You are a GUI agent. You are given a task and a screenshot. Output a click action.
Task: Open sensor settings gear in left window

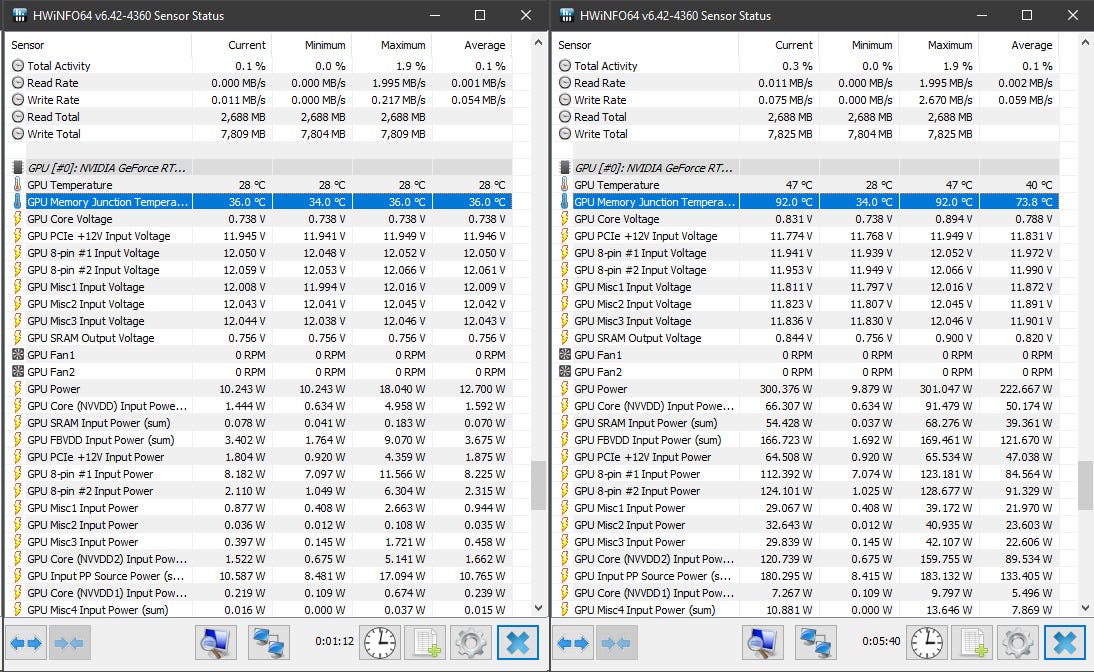(x=471, y=642)
